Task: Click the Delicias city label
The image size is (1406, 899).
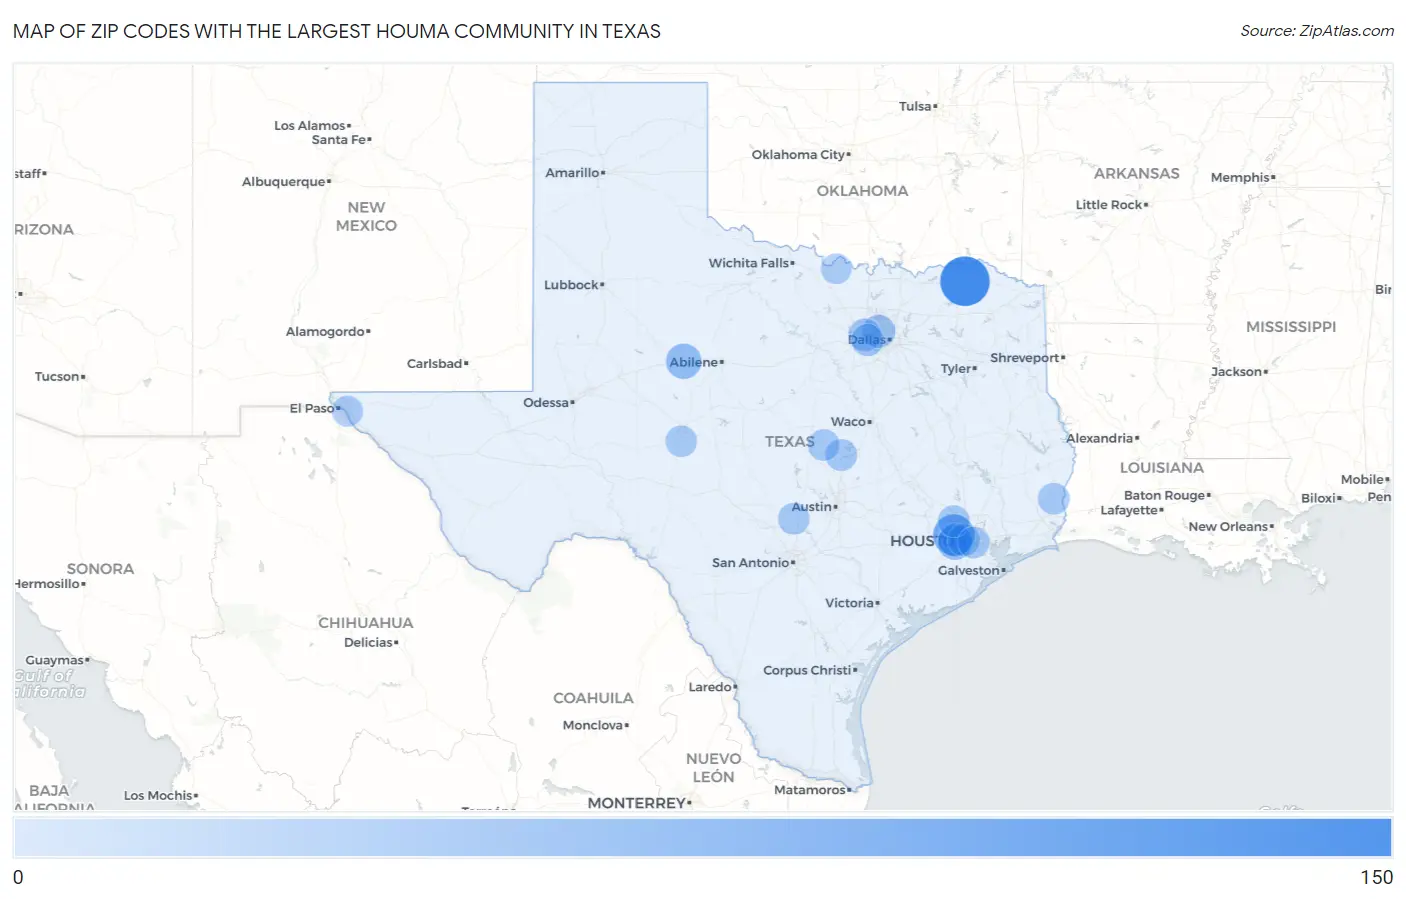Action: pyautogui.click(x=368, y=643)
